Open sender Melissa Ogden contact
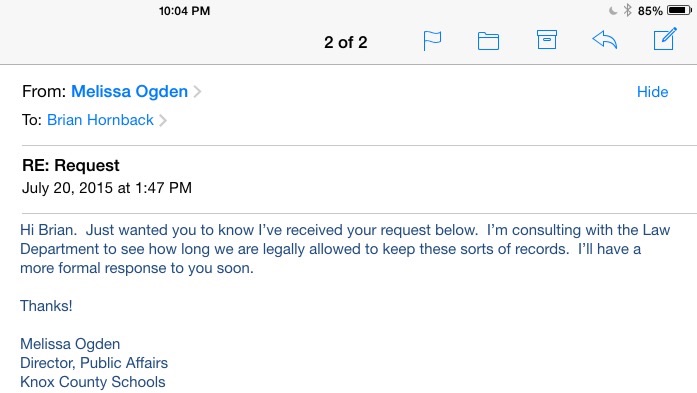697x393 pixels. pos(129,91)
